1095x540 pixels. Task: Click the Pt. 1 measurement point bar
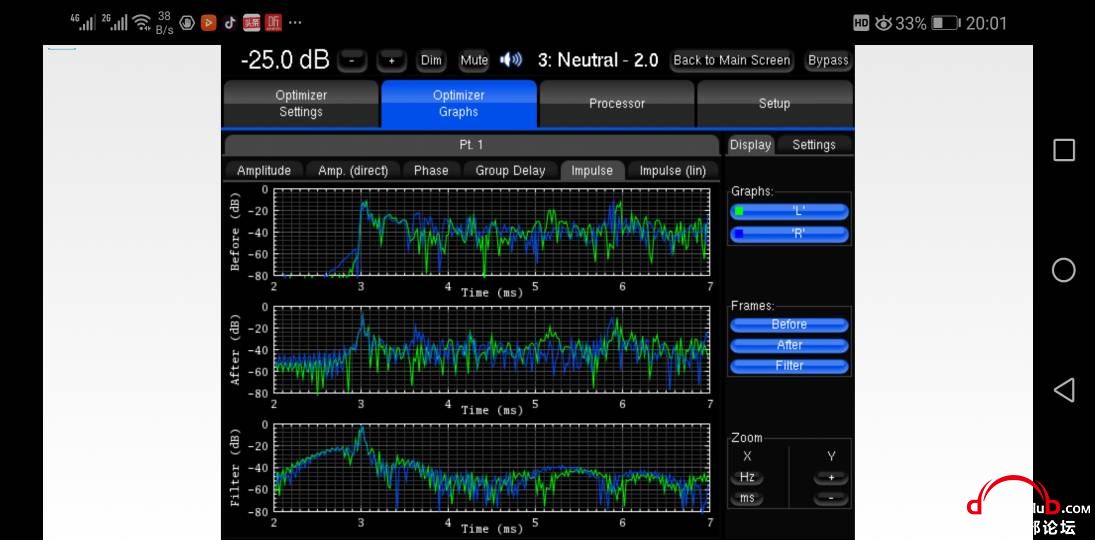(x=471, y=145)
